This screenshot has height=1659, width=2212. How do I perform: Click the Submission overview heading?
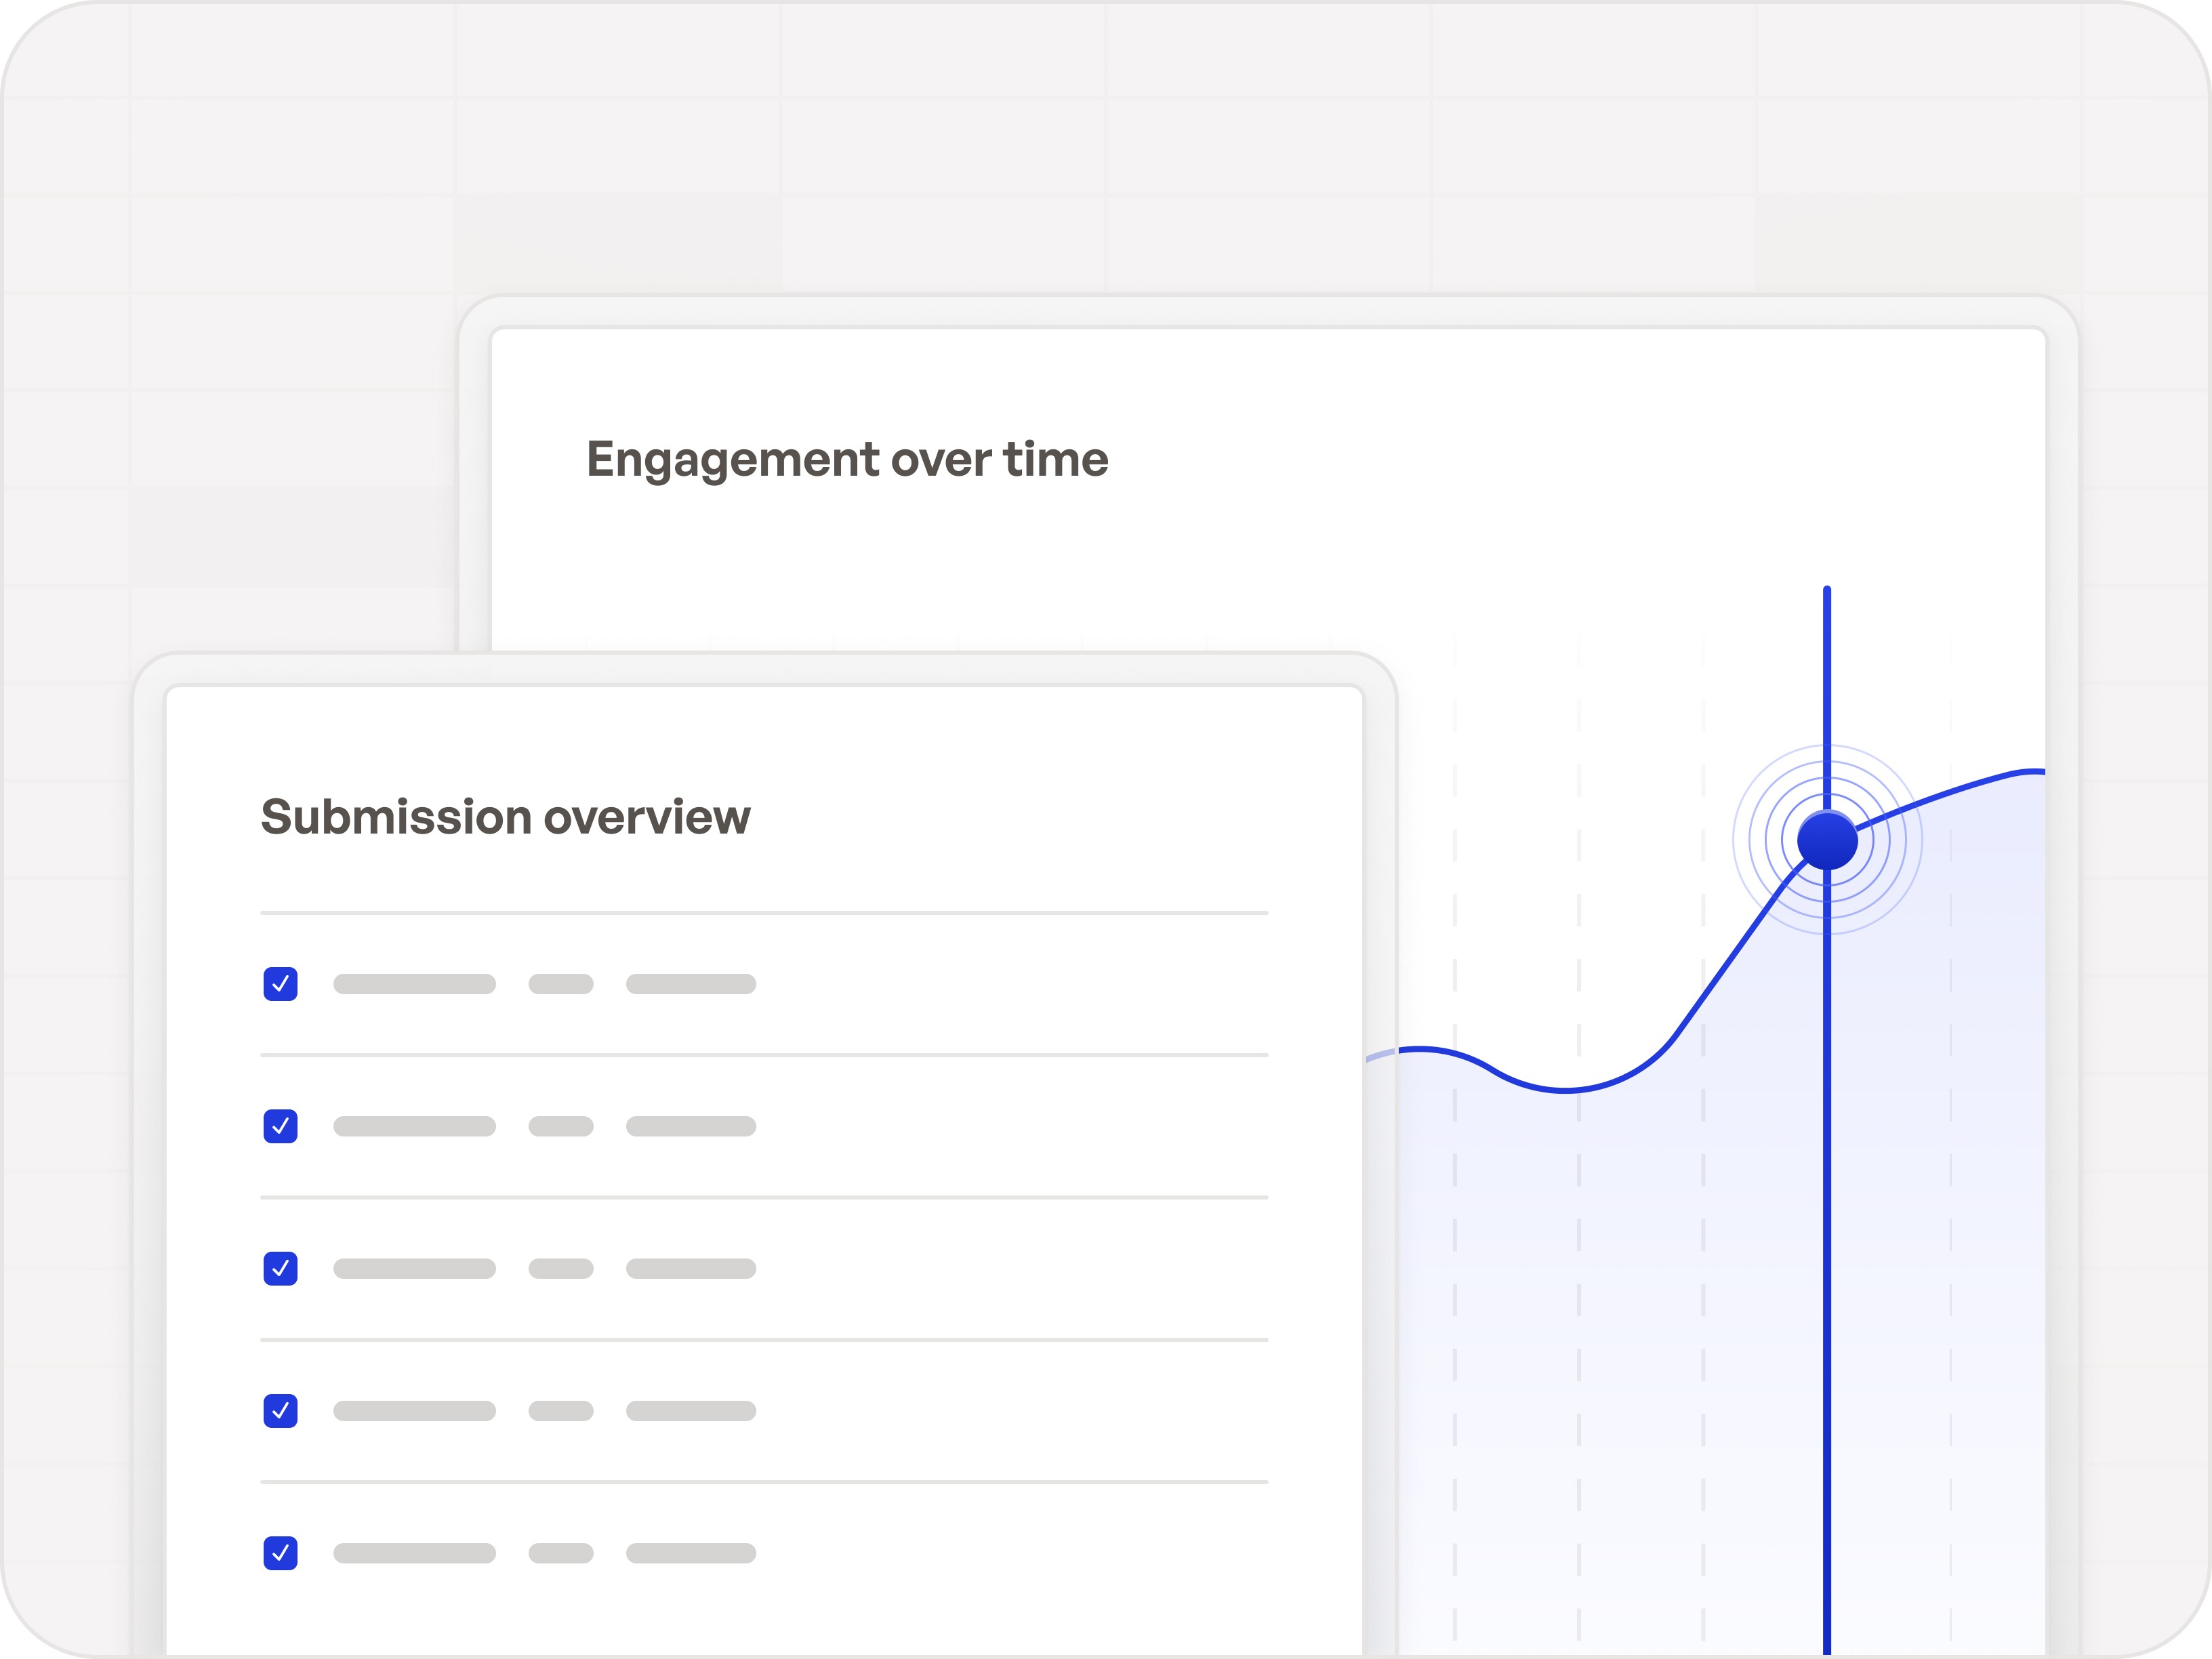pos(505,817)
